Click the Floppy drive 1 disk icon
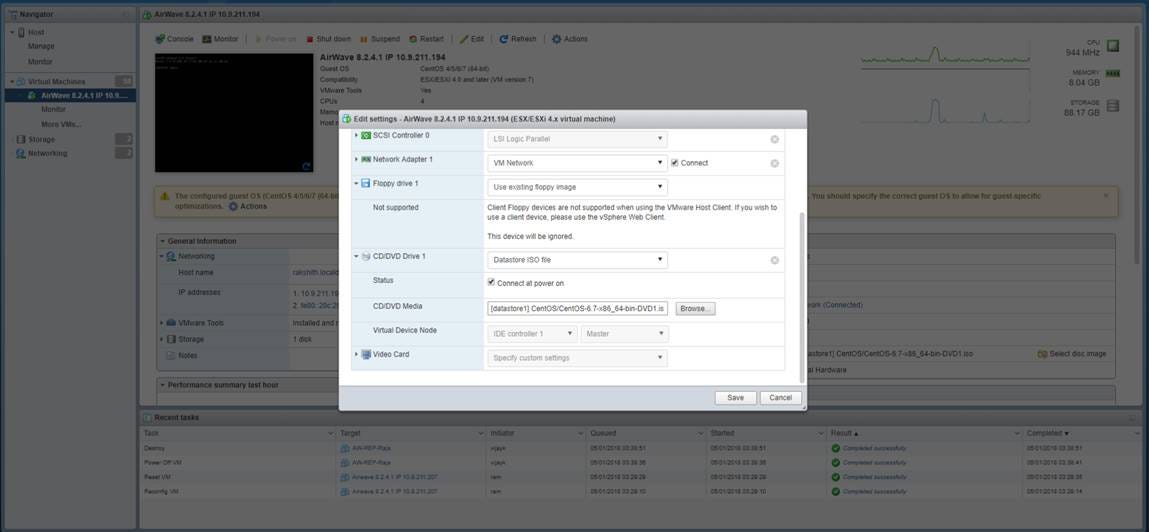The image size is (1149, 532). click(x=366, y=183)
